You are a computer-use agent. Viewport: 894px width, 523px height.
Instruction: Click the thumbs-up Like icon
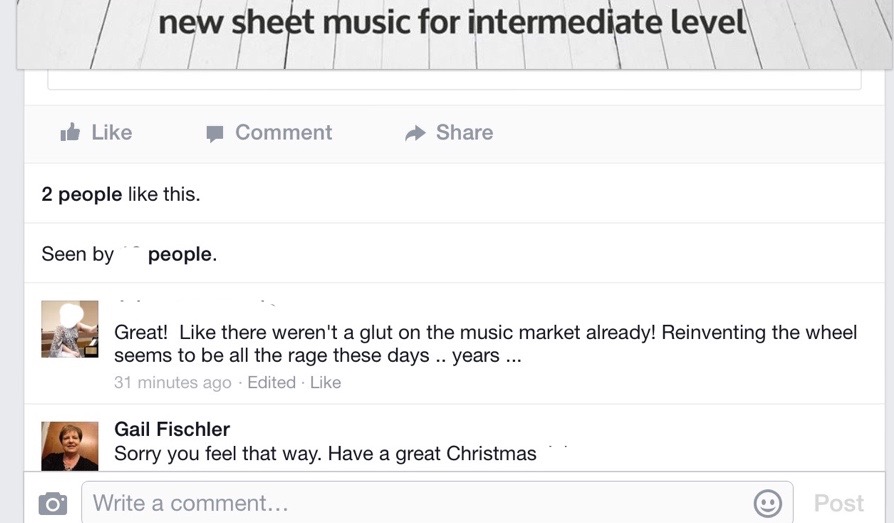70,132
